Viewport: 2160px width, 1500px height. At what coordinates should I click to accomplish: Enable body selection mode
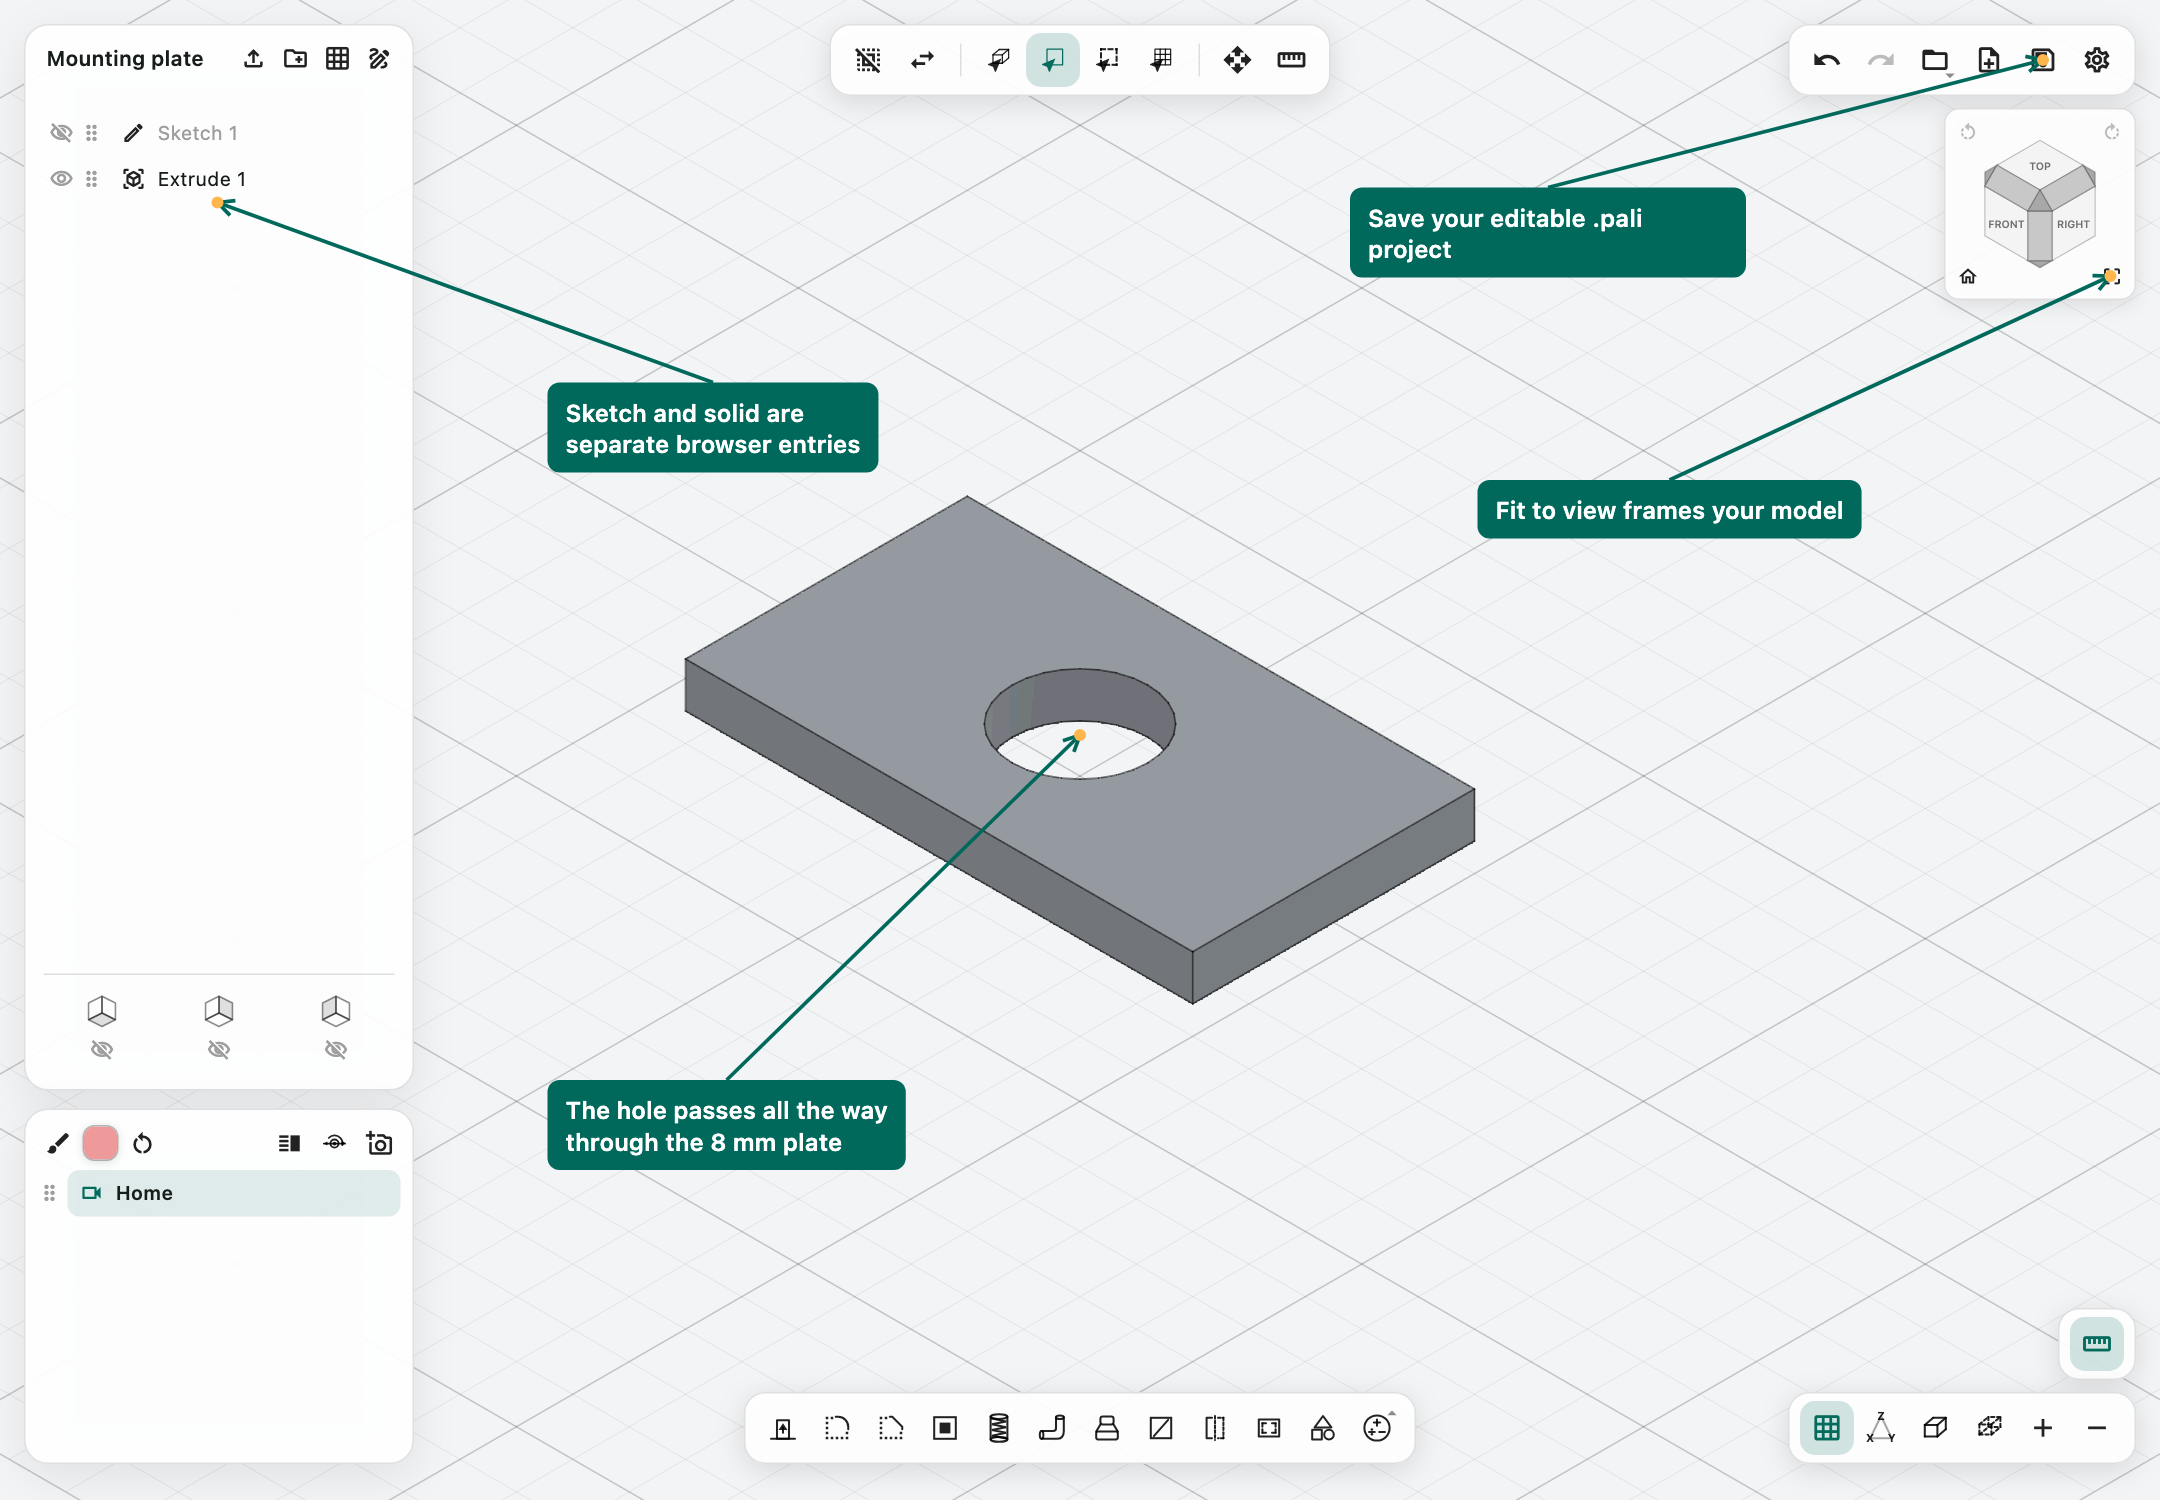click(x=999, y=60)
